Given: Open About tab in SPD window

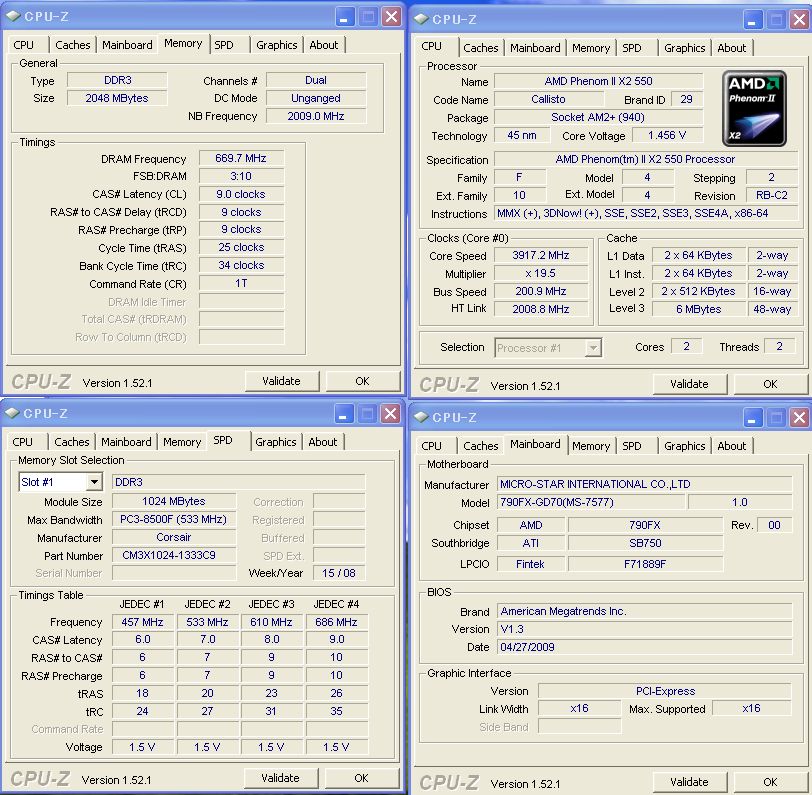Looking at the screenshot, I should (x=323, y=442).
